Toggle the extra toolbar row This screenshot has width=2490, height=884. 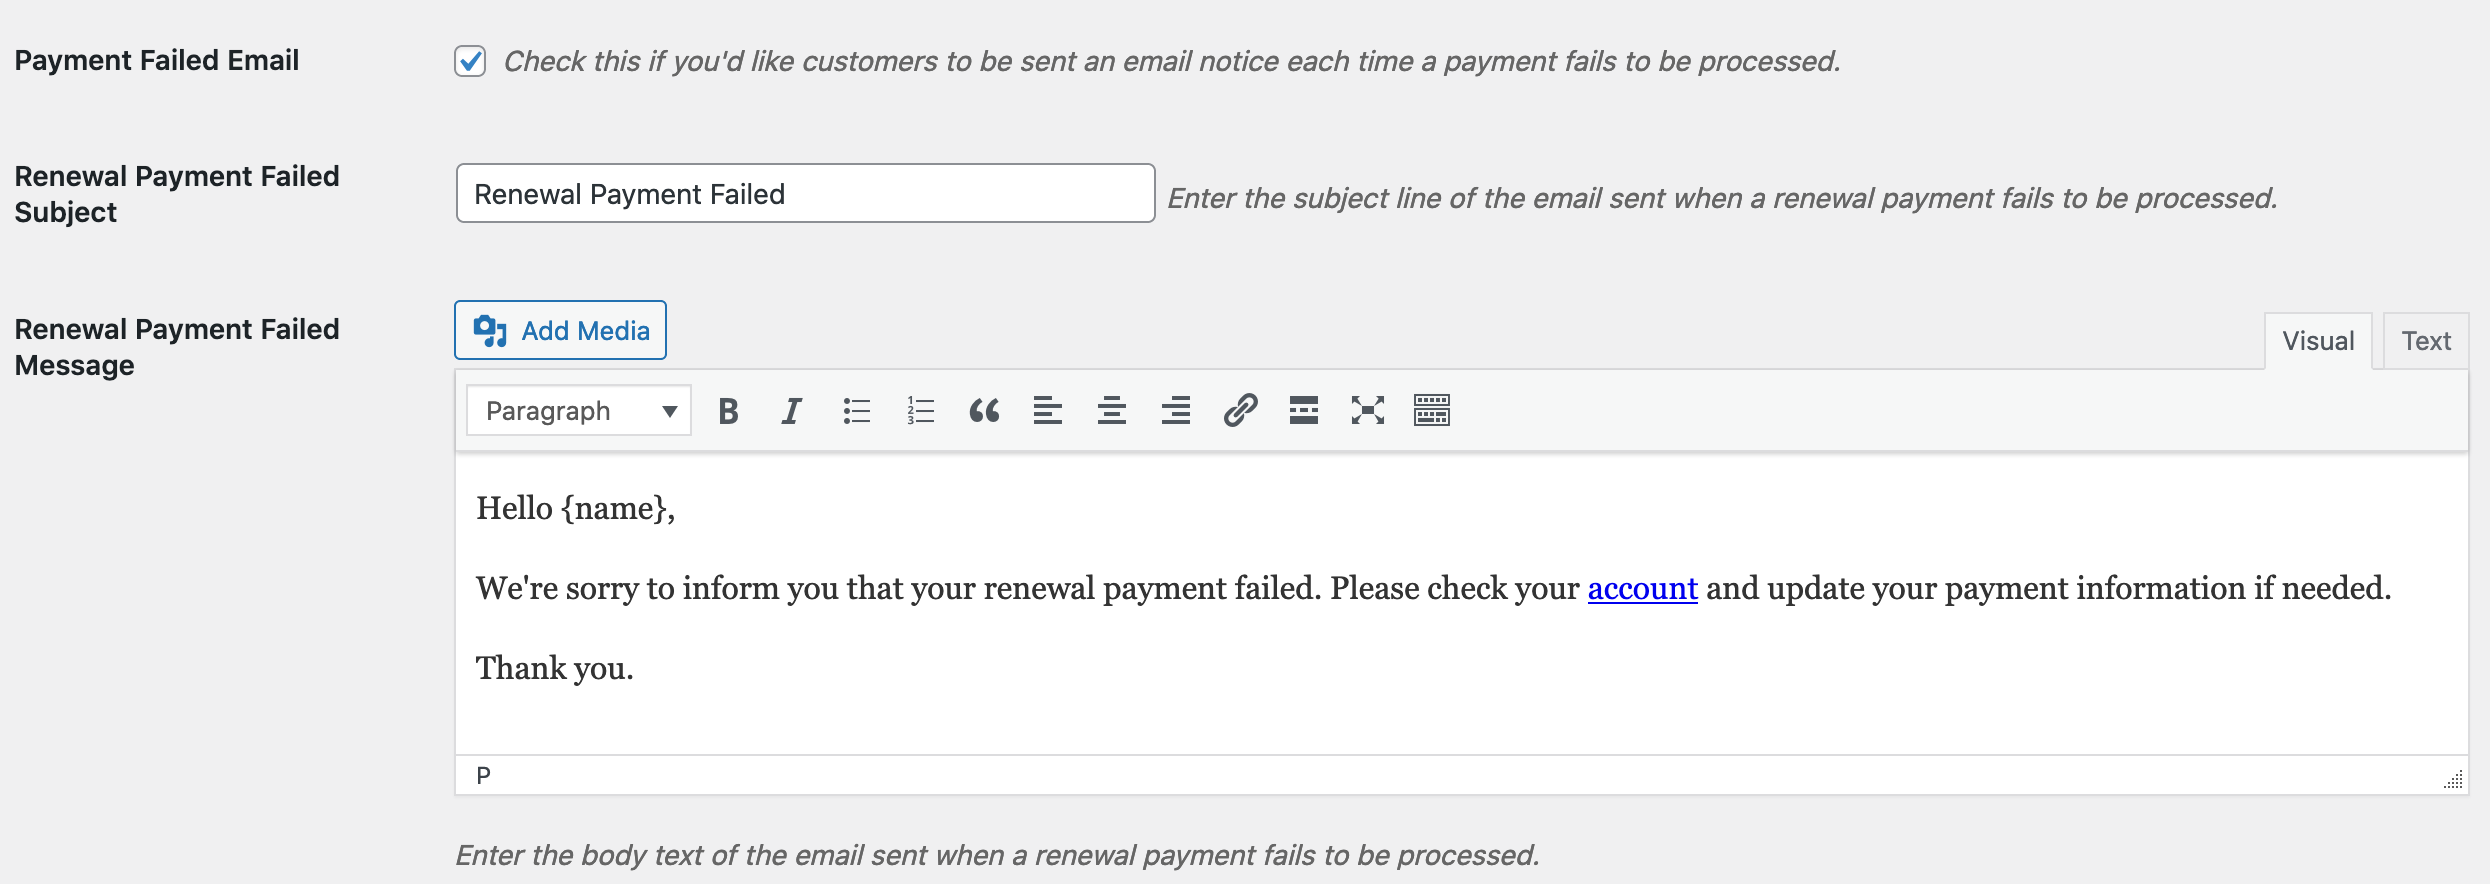(1432, 411)
